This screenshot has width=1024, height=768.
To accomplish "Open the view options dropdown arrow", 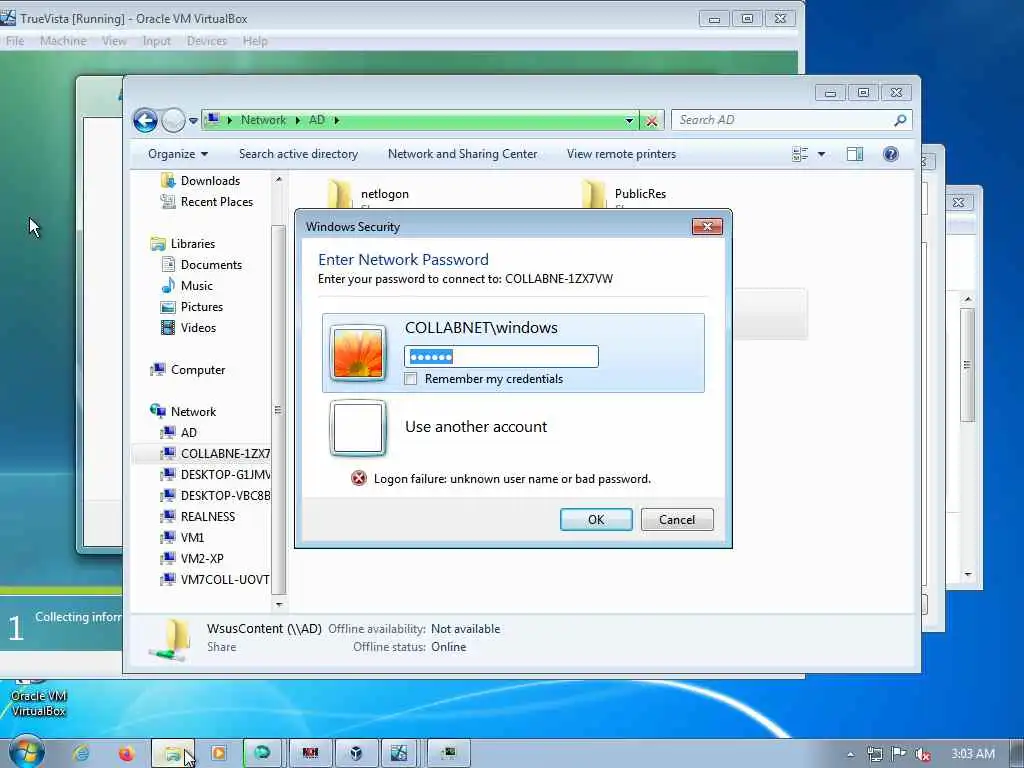I will tap(822, 154).
